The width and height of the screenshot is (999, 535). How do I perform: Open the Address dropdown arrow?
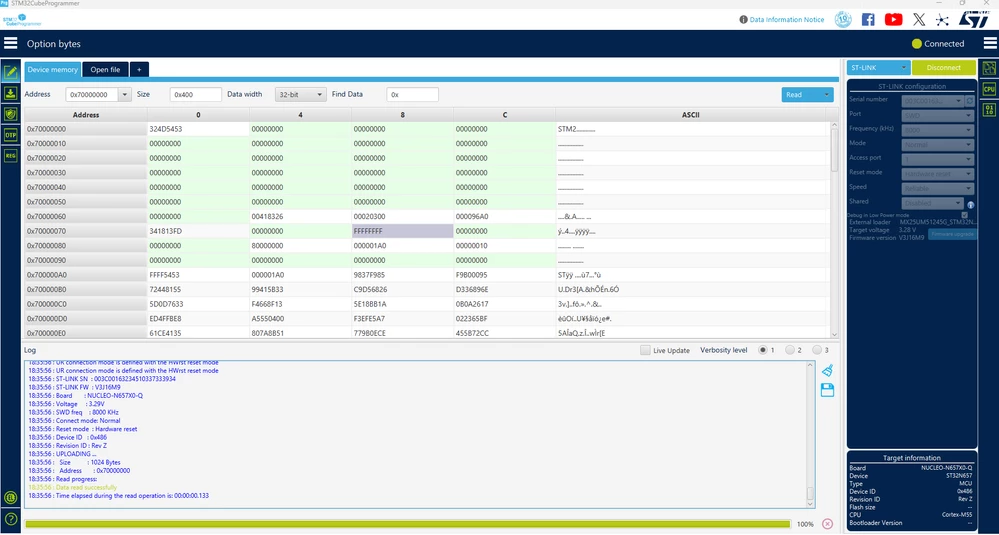pyautogui.click(x=124, y=94)
